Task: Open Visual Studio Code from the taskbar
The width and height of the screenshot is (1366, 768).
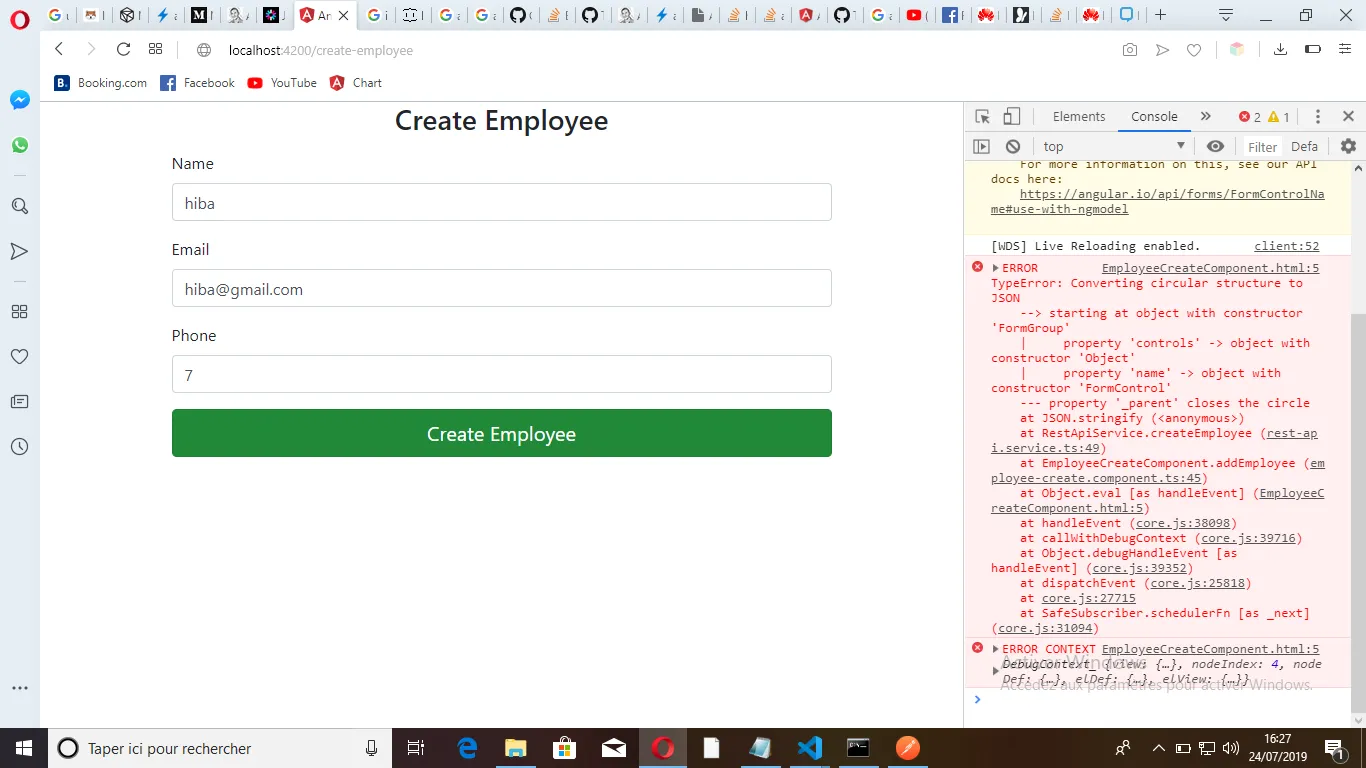Action: (x=810, y=748)
